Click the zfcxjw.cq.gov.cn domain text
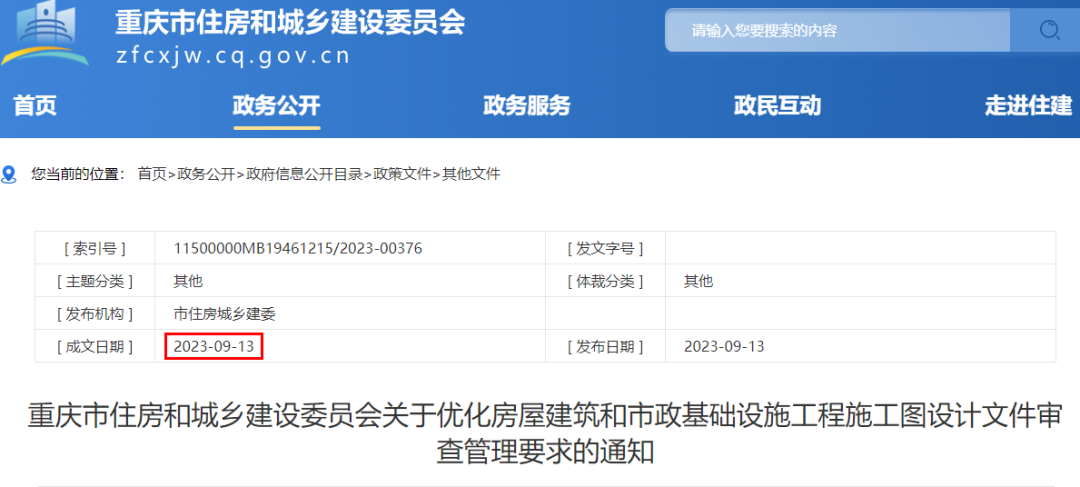The image size is (1080, 487). click(x=233, y=55)
